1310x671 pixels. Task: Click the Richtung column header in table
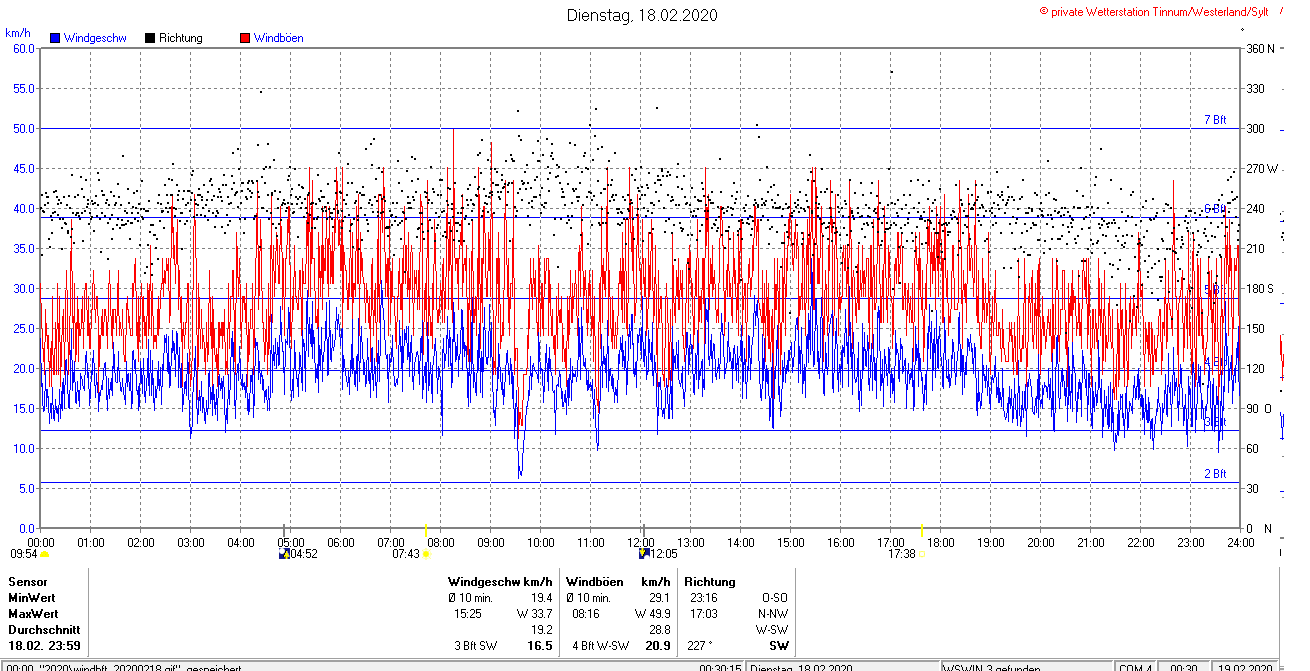[710, 582]
